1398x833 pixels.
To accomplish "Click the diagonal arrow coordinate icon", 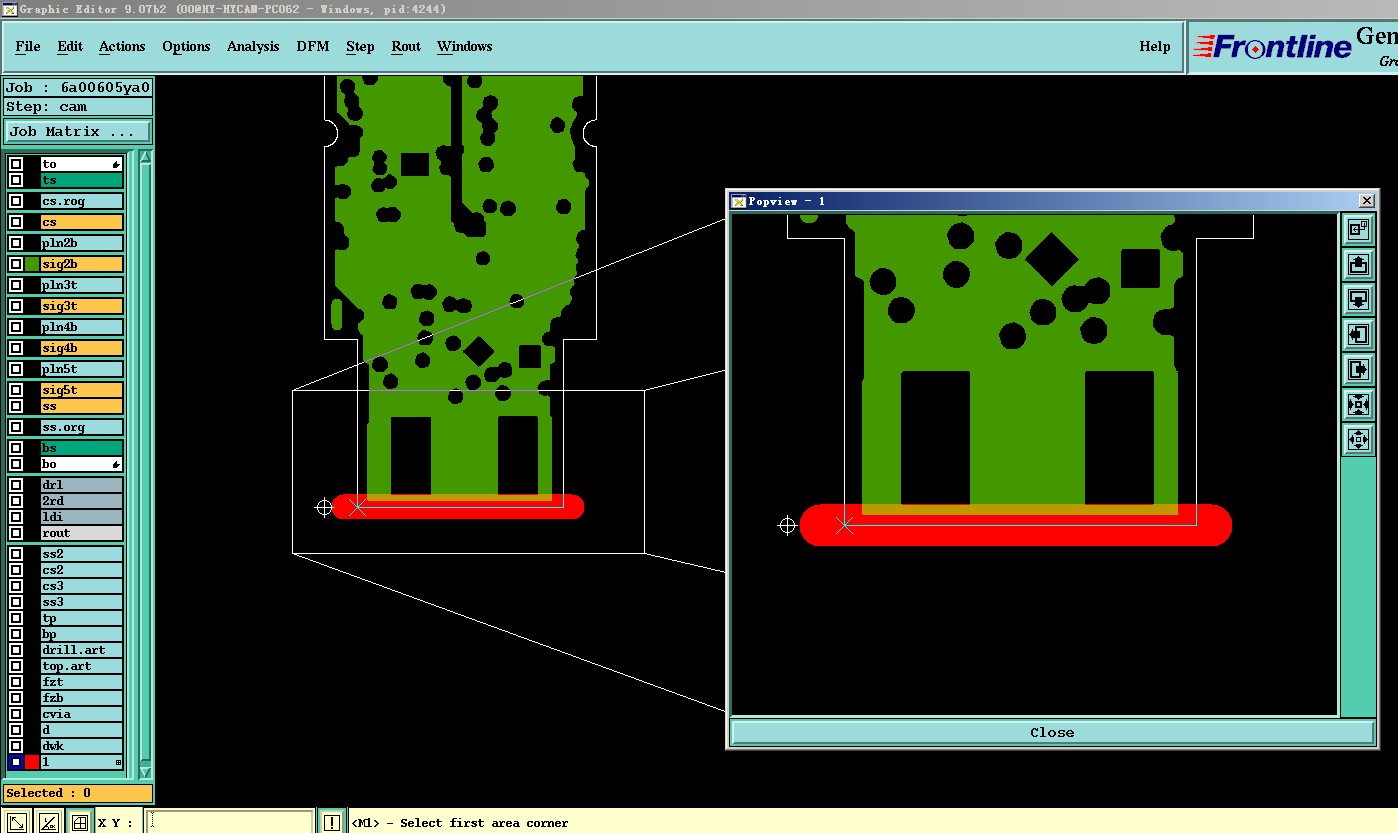I will coord(17,822).
